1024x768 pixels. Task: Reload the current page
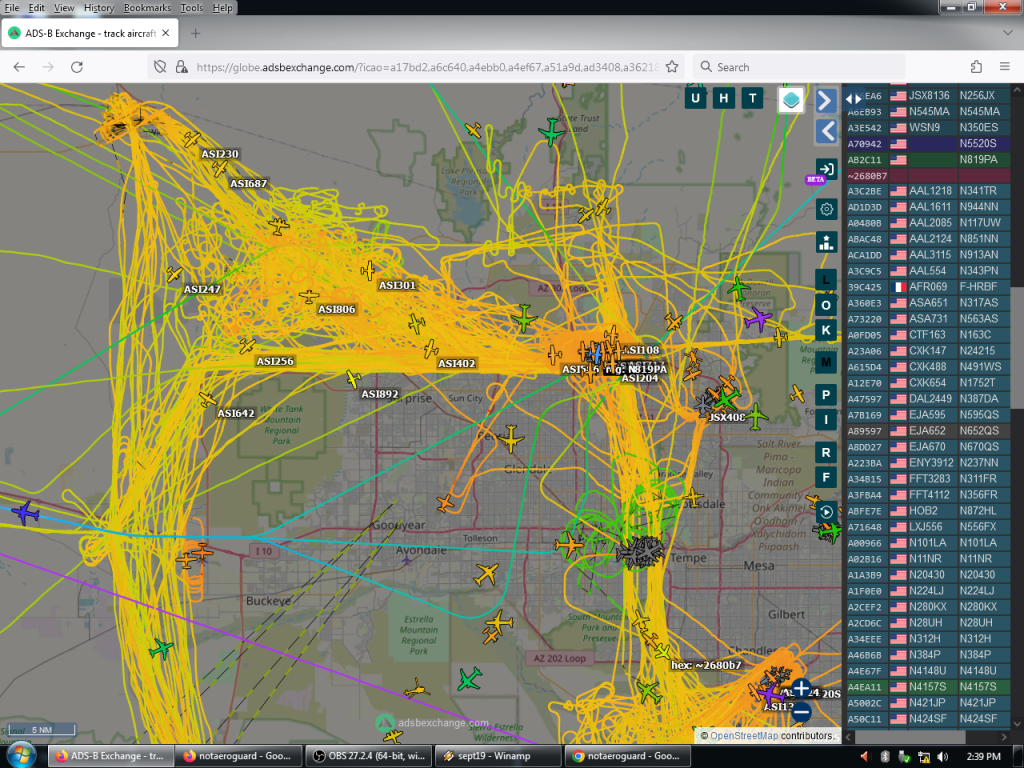click(77, 67)
